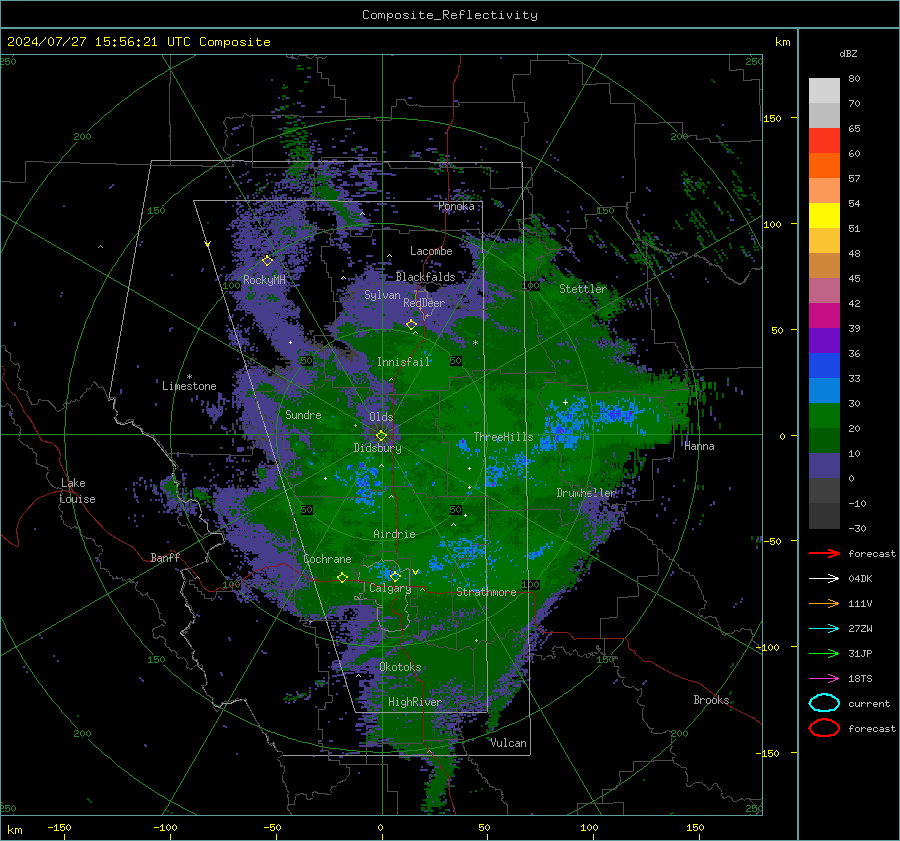The height and width of the screenshot is (841, 900).
Task: Click the ThreeHills city label
Action: tap(503, 437)
